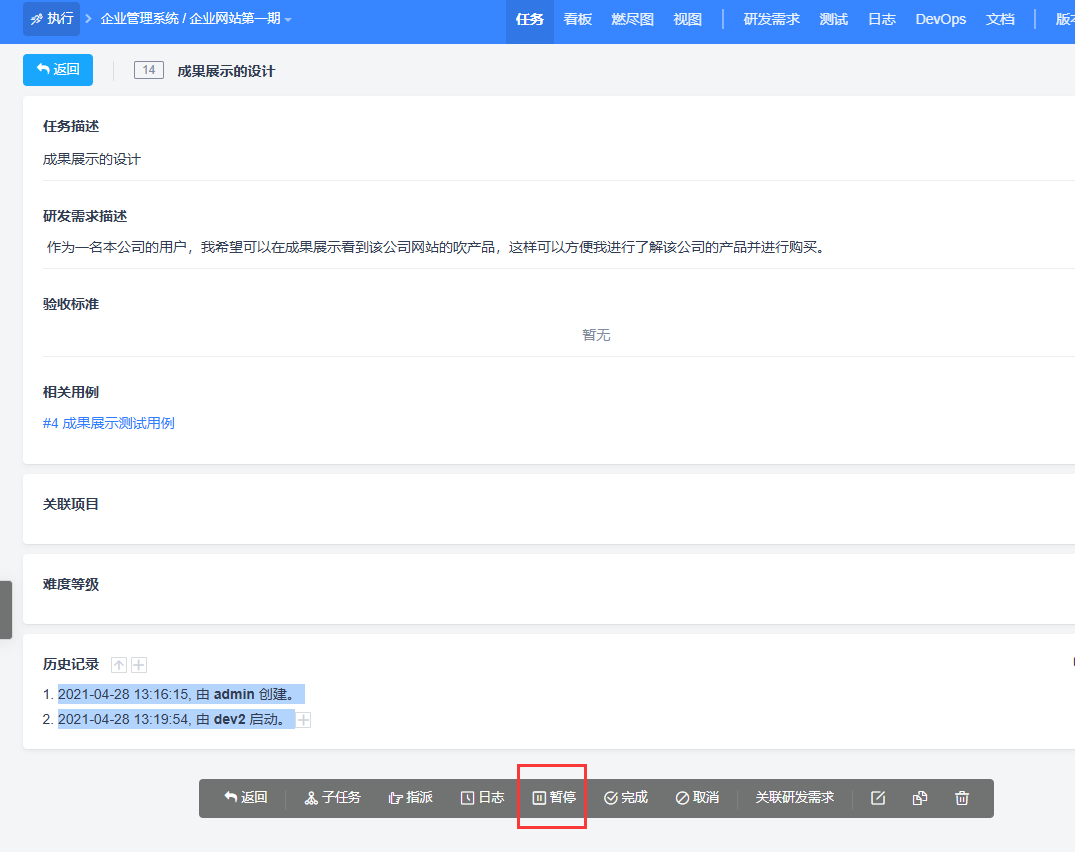Viewport: 1075px width, 852px height.
Task: Open the 燃尽图 tab
Action: 632,19
